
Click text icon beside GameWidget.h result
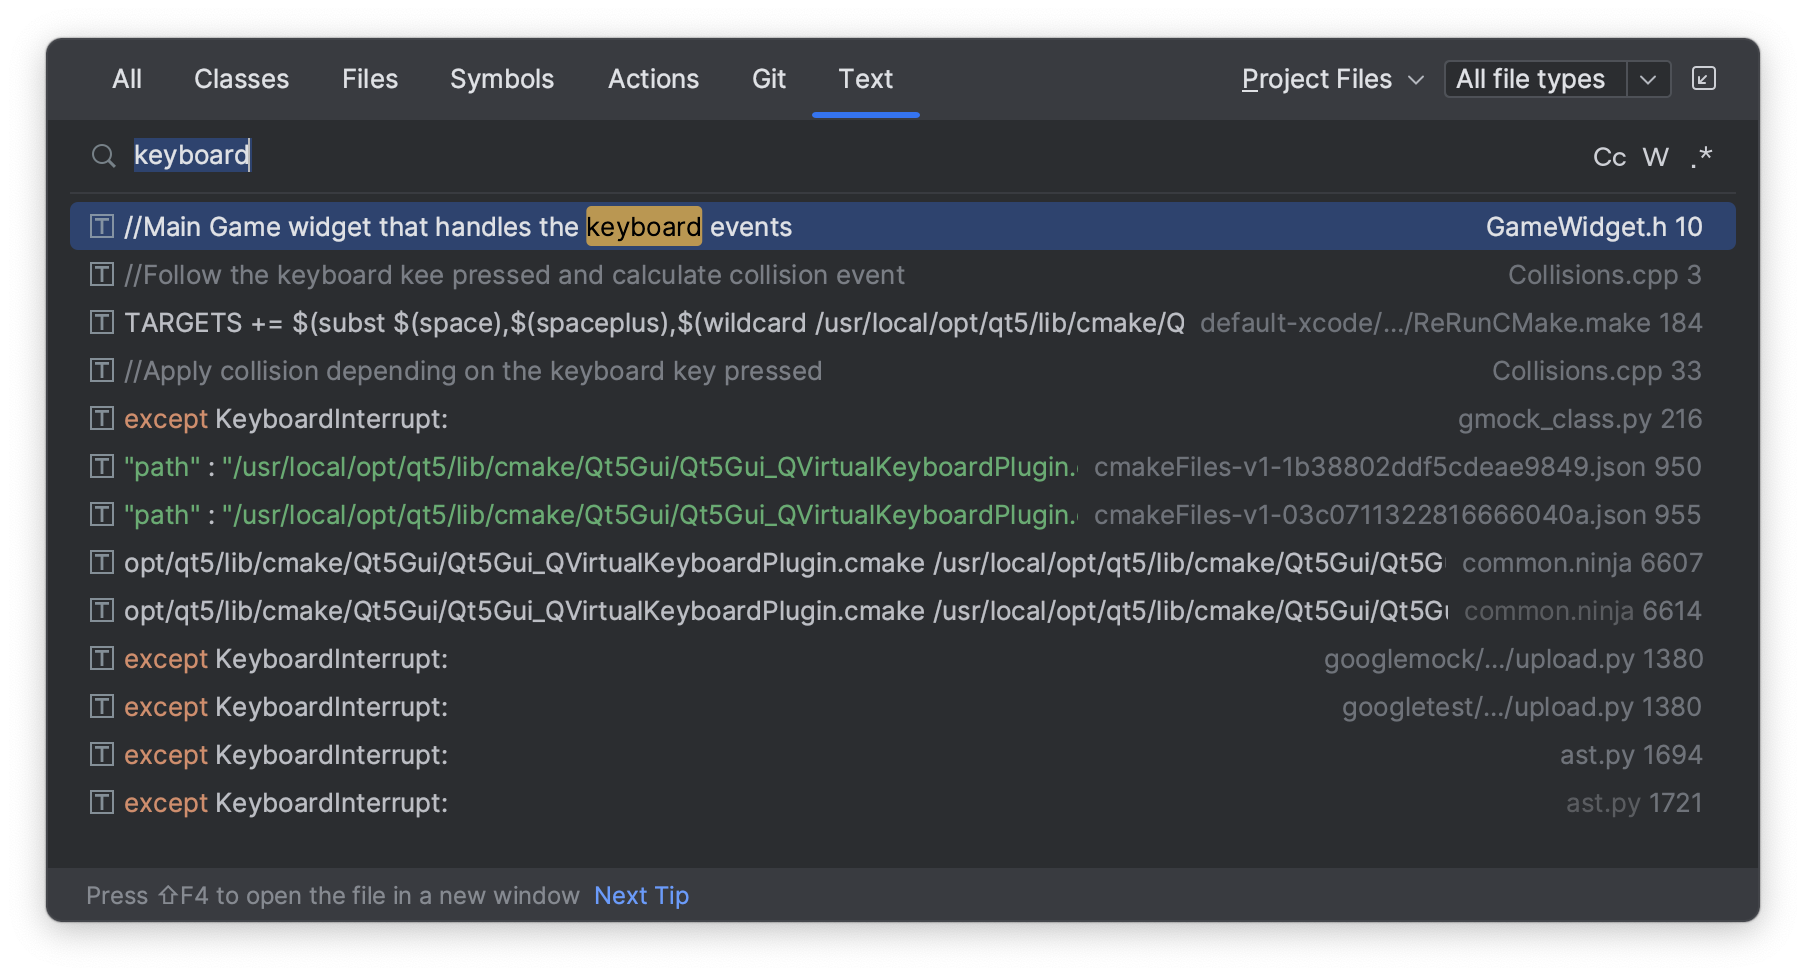click(x=102, y=227)
